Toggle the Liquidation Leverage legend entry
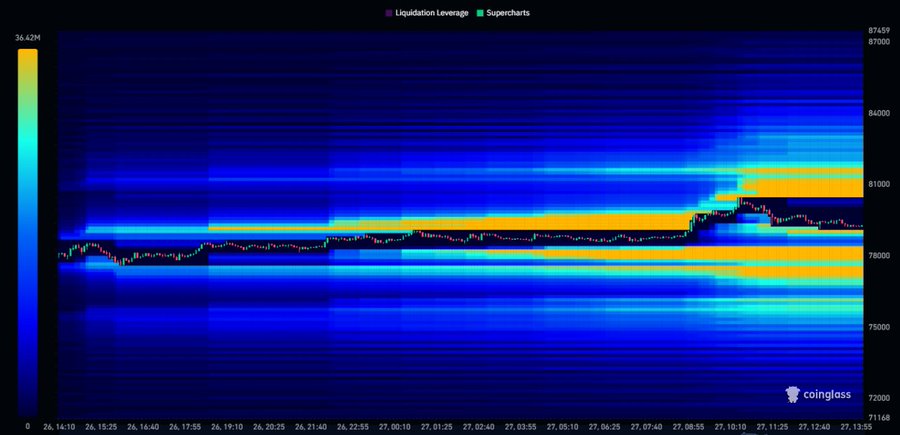The height and width of the screenshot is (435, 900). tap(426, 13)
